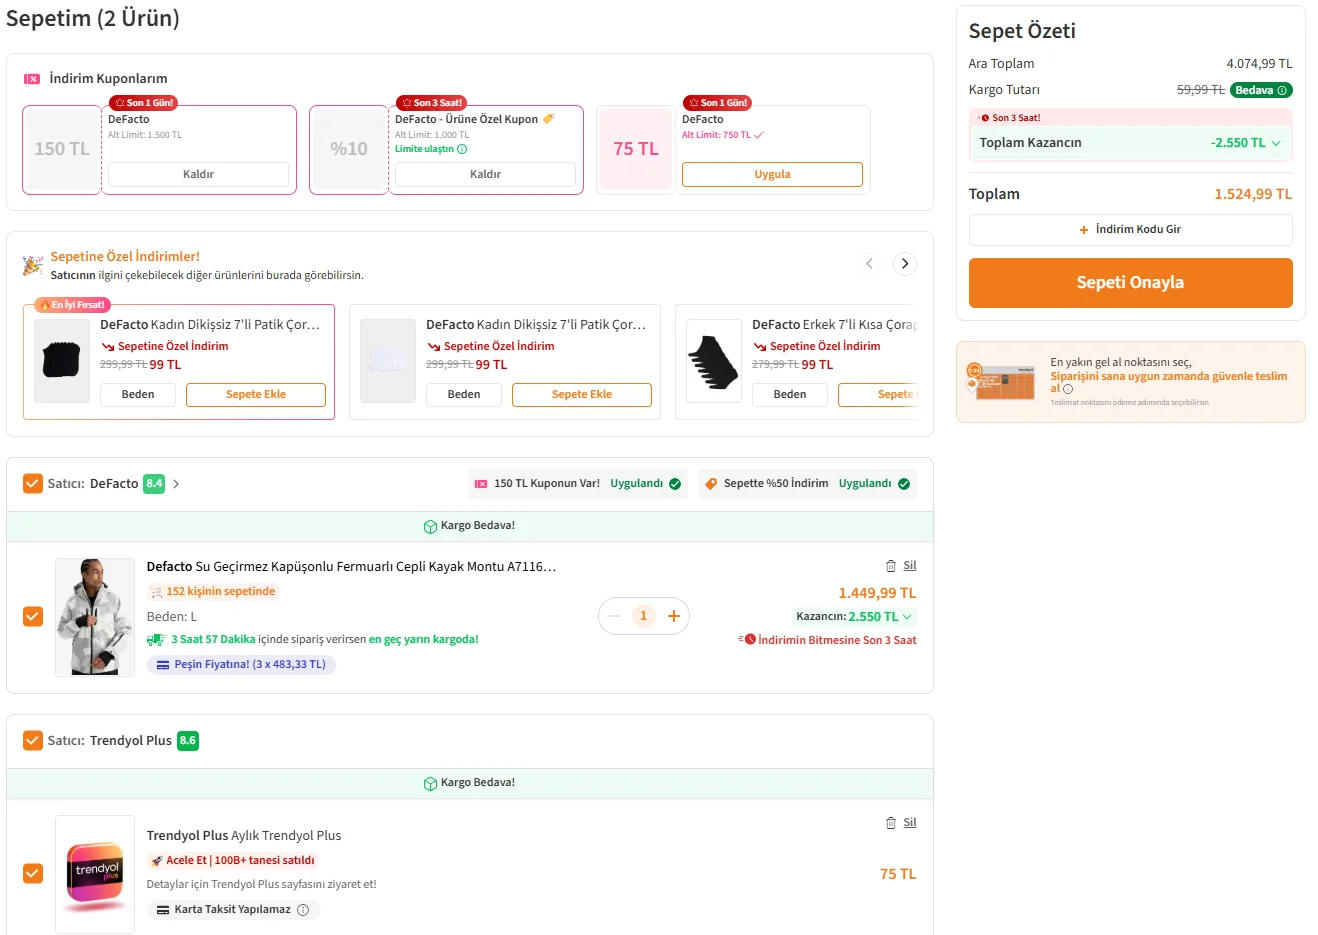Open Beden selector for second Kadın Patik Çorap
The height and width of the screenshot is (935, 1318).
click(x=464, y=395)
